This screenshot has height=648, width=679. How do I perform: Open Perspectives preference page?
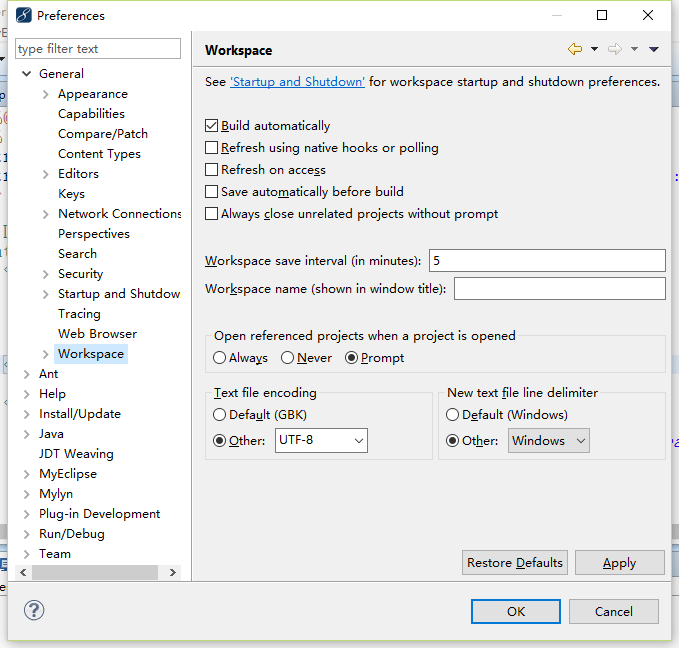pos(94,234)
